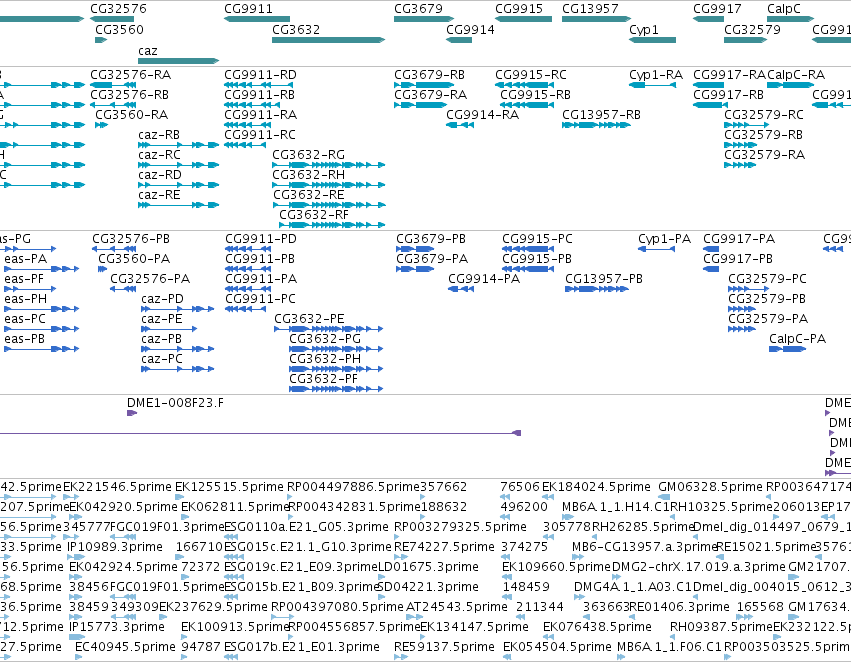Click the CG9911 gene label in the top track
Screen dimensions: 851x662
pyautogui.click(x=248, y=9)
